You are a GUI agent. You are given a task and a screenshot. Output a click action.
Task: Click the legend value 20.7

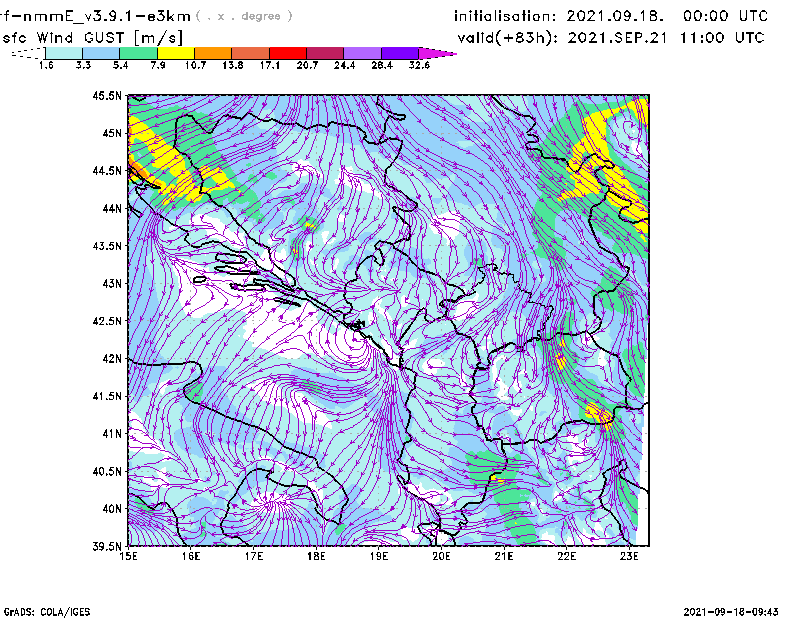pos(307,65)
